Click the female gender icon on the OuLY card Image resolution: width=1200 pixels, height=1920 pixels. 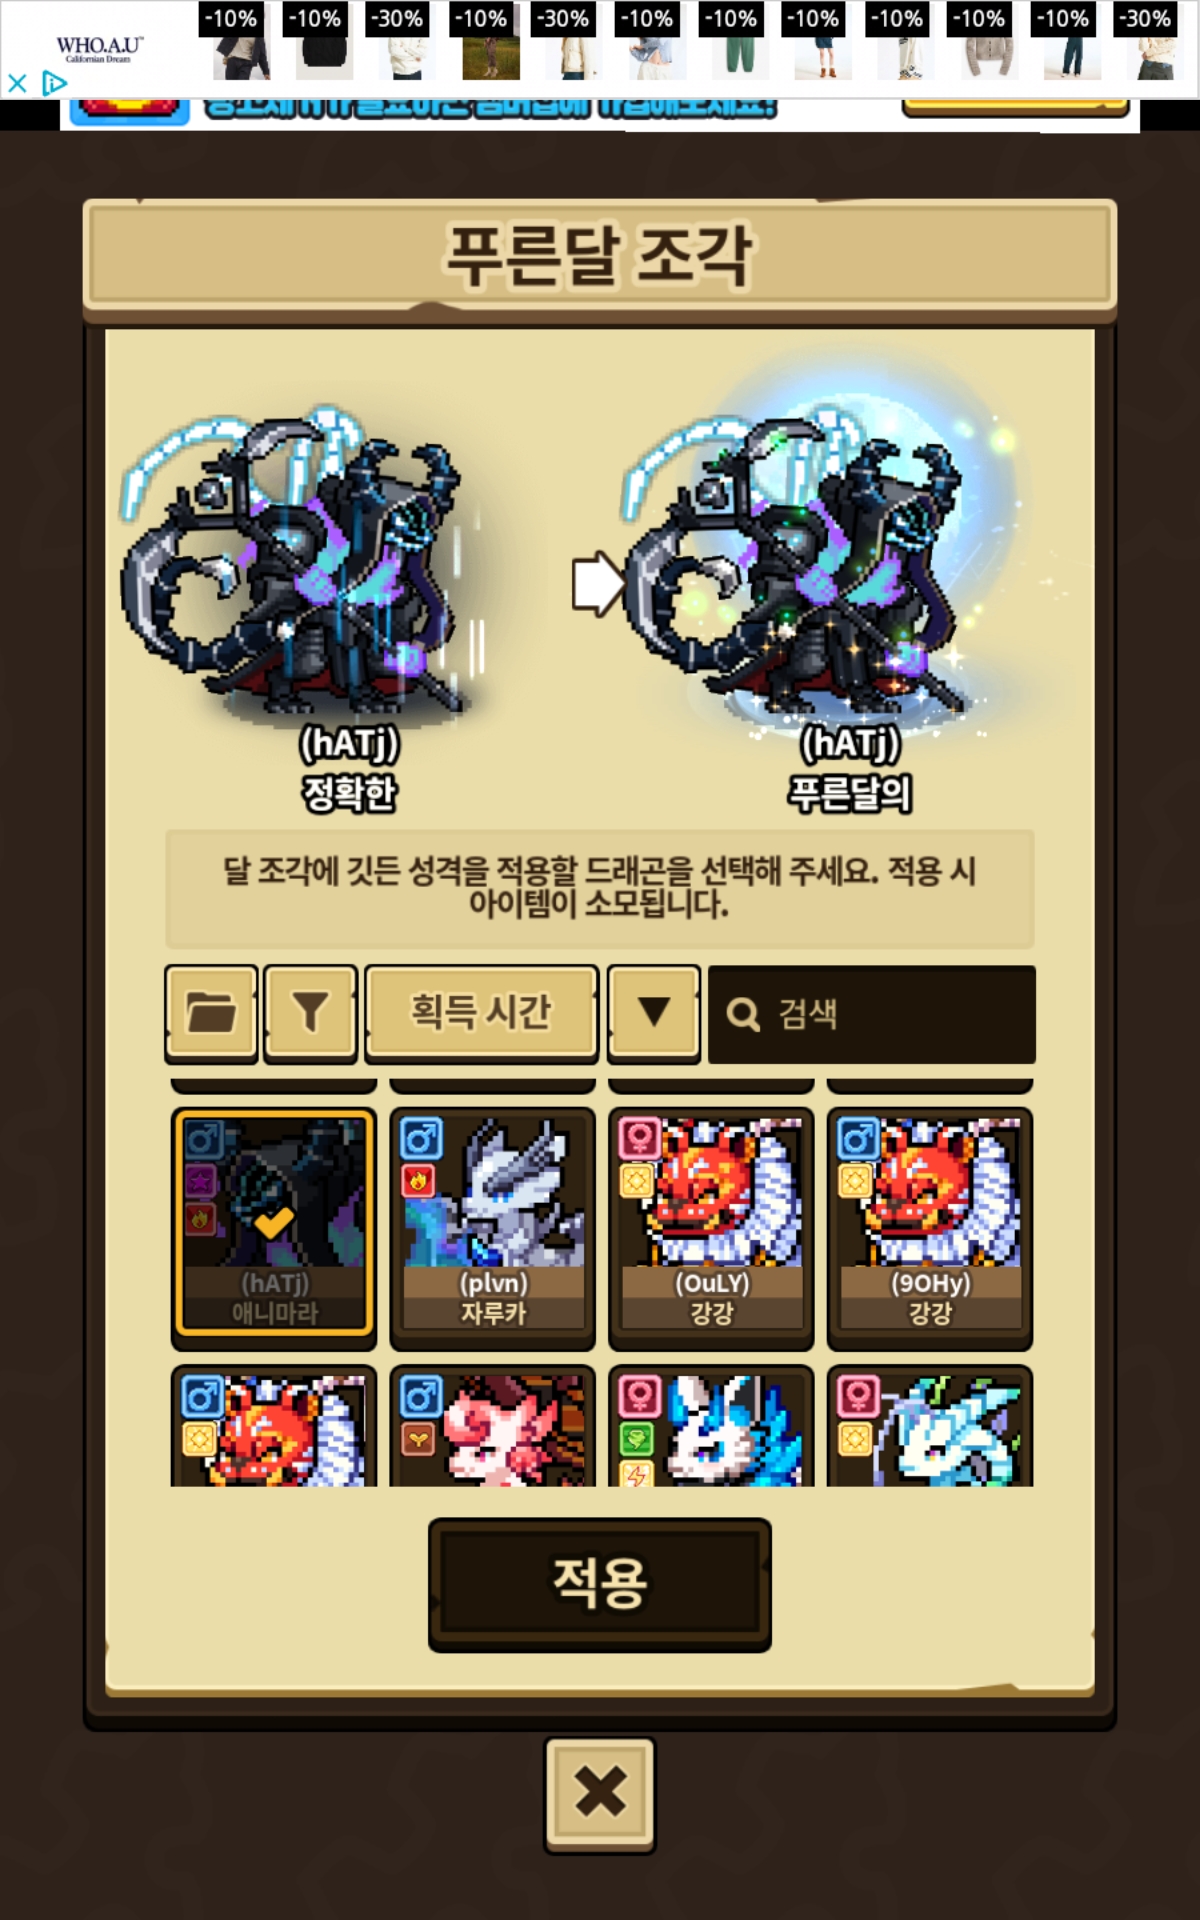pos(639,1139)
